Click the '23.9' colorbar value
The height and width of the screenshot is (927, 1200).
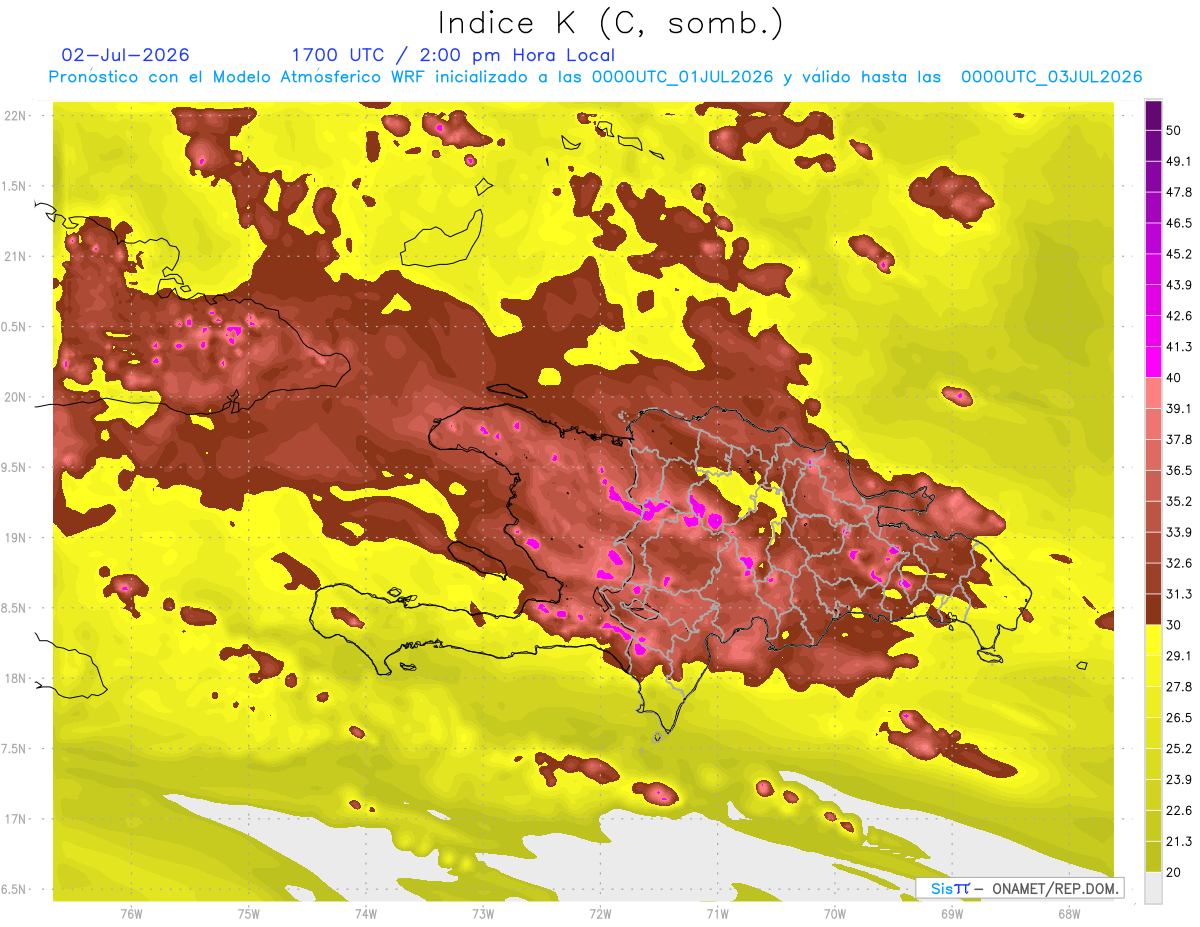pyautogui.click(x=1179, y=780)
